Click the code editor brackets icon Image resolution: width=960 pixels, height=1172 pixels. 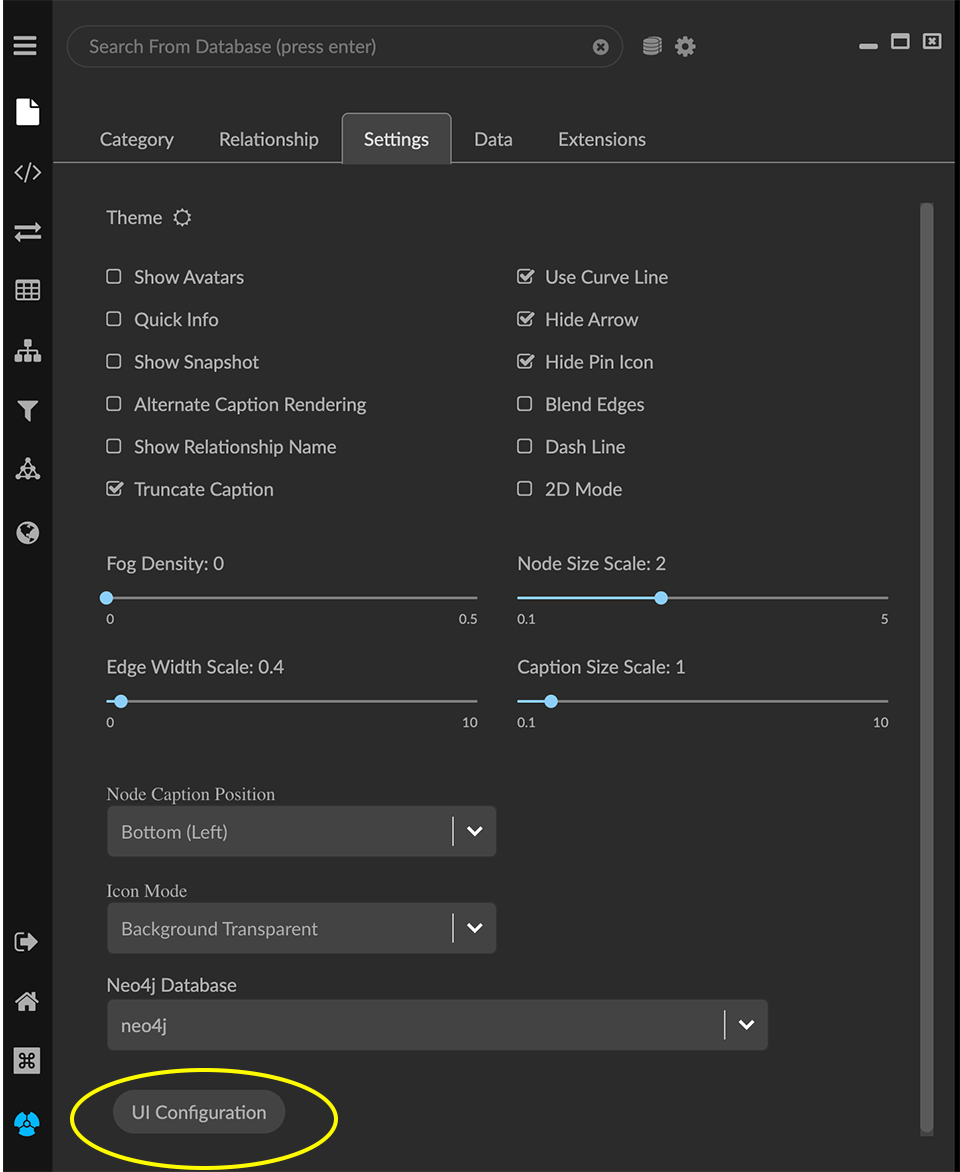27,172
